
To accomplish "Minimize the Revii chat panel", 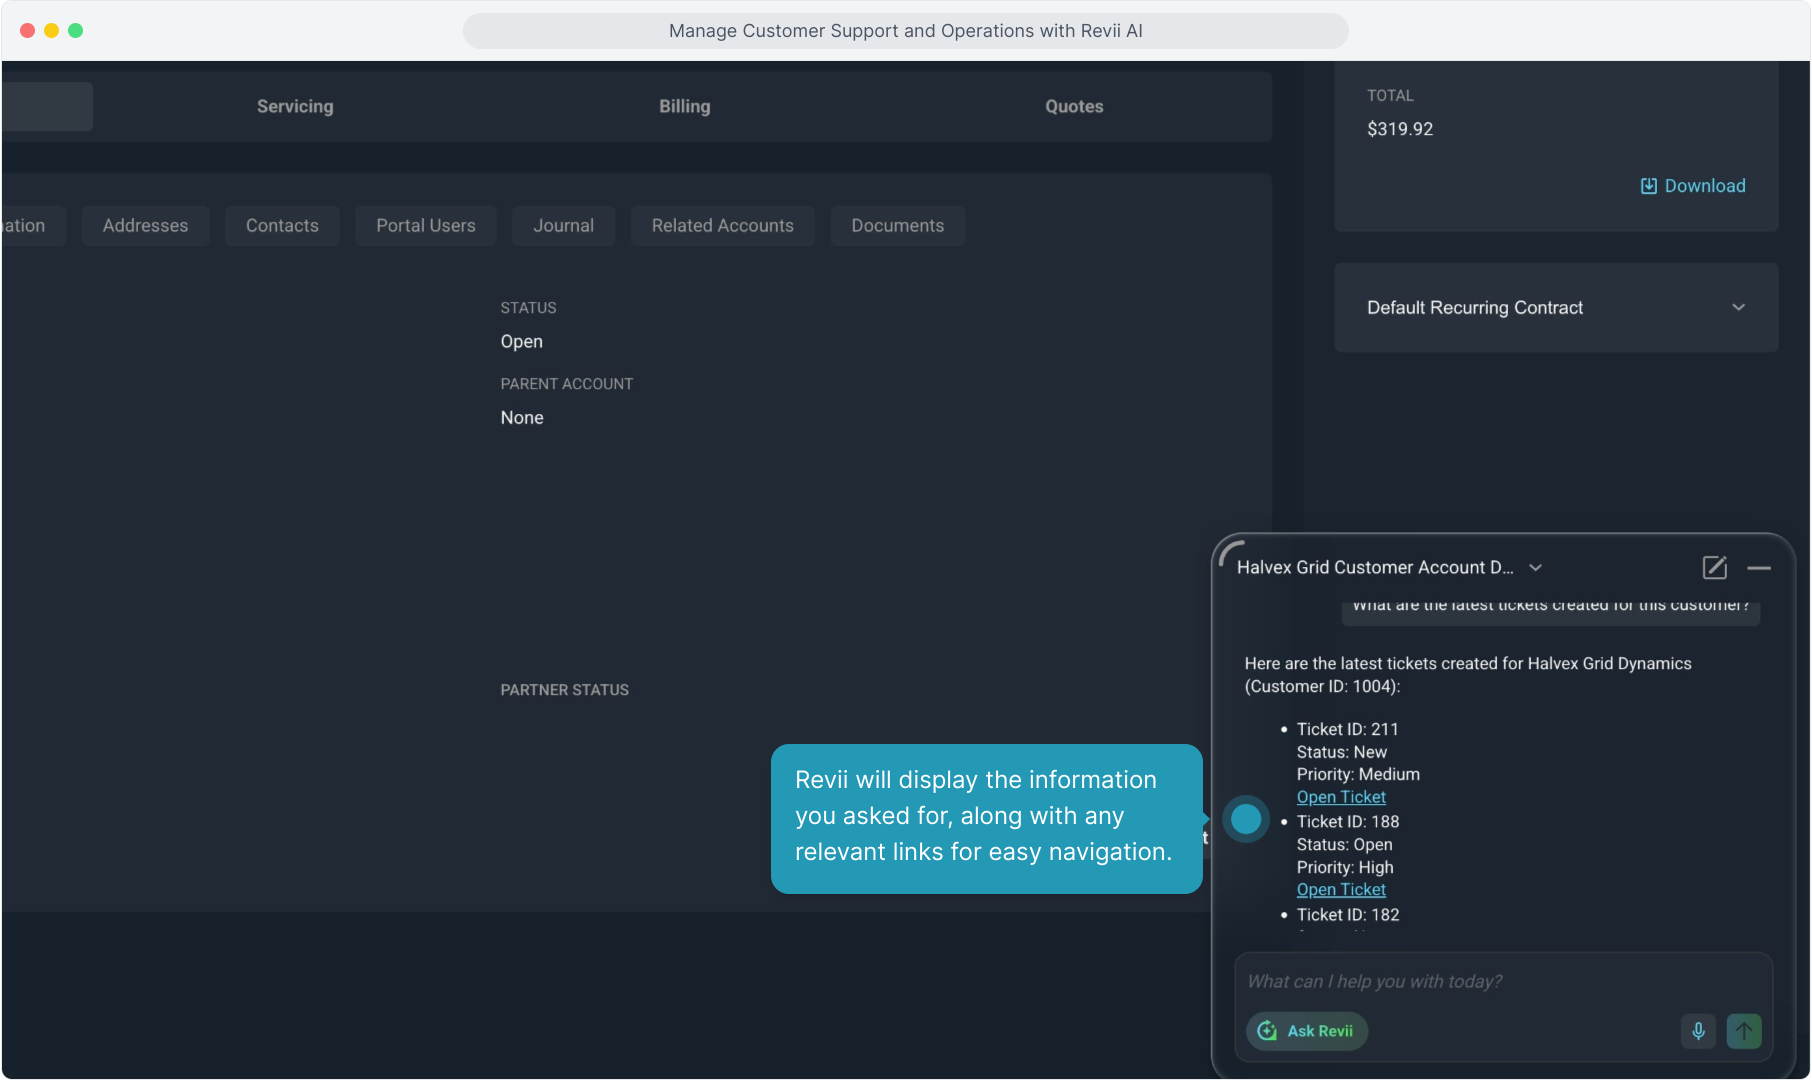I will [x=1759, y=567].
